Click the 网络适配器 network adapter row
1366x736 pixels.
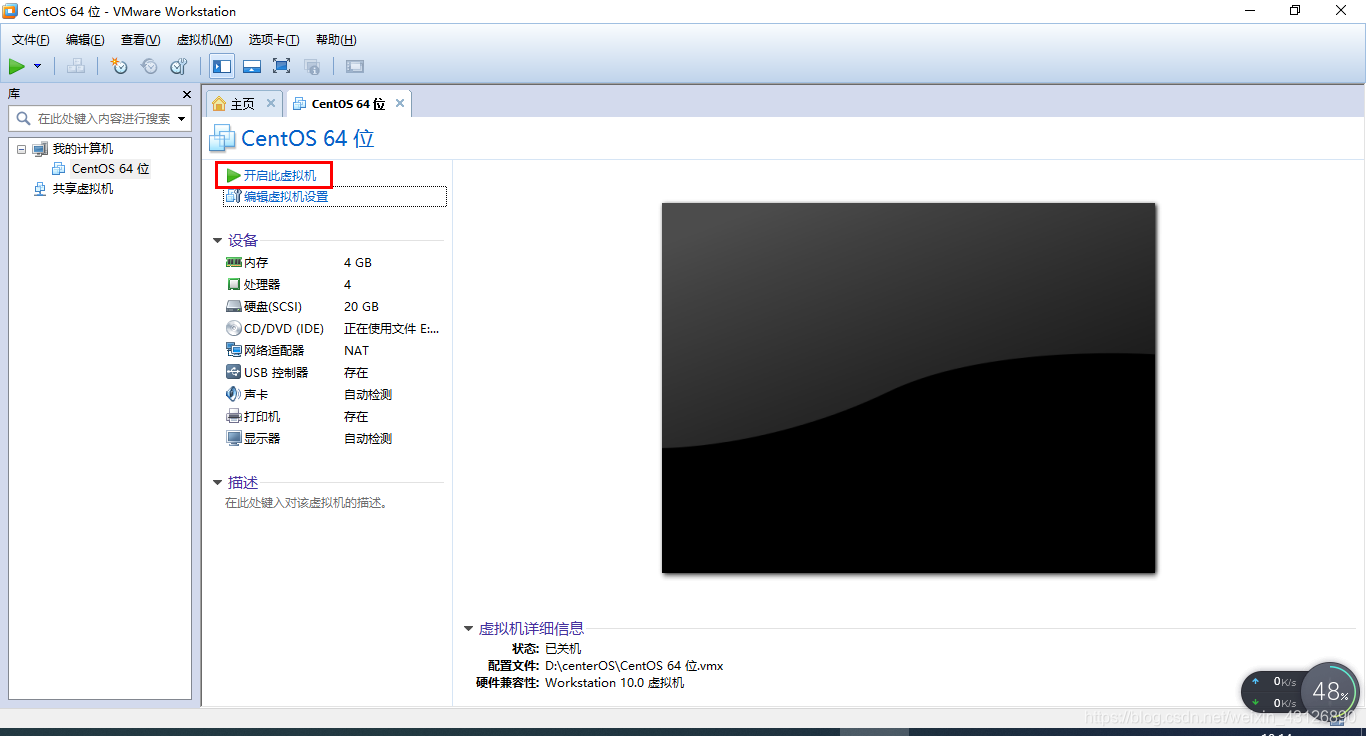[334, 351]
